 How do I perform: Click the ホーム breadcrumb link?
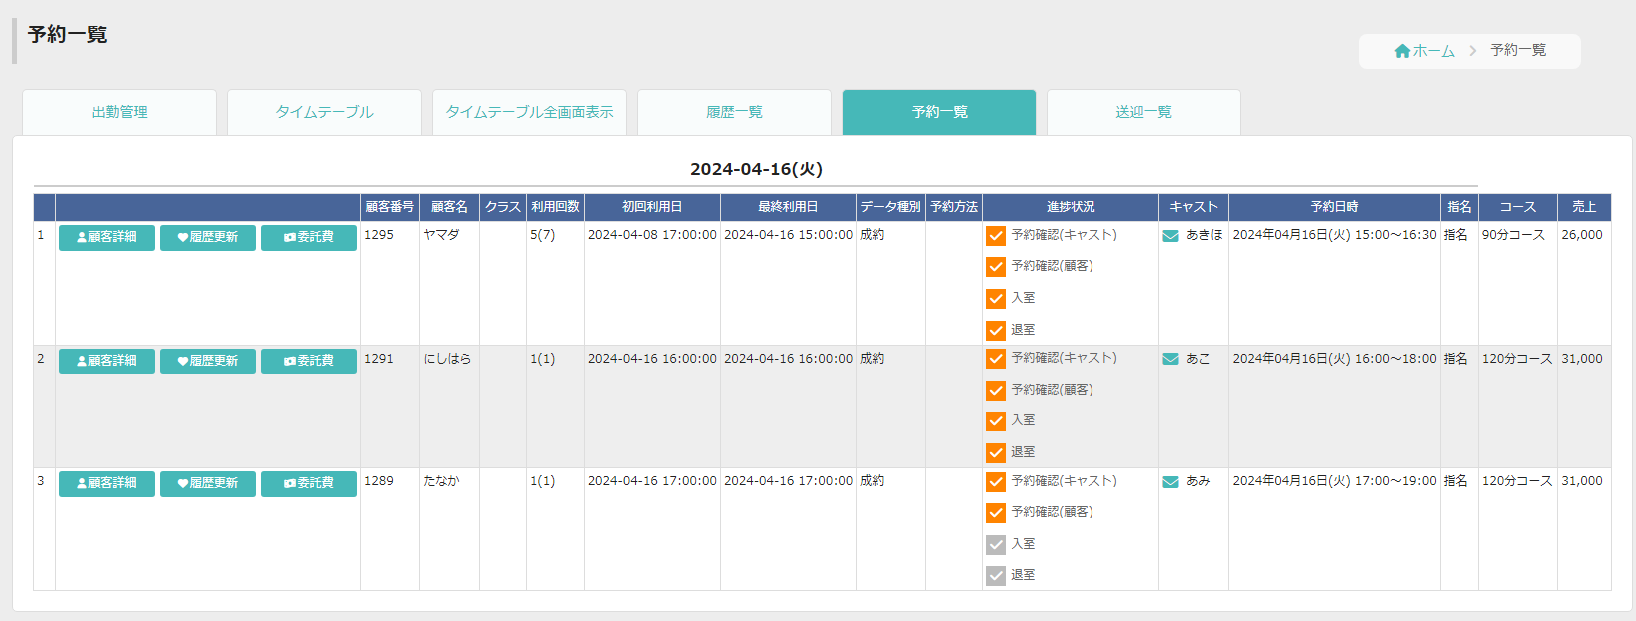1433,51
